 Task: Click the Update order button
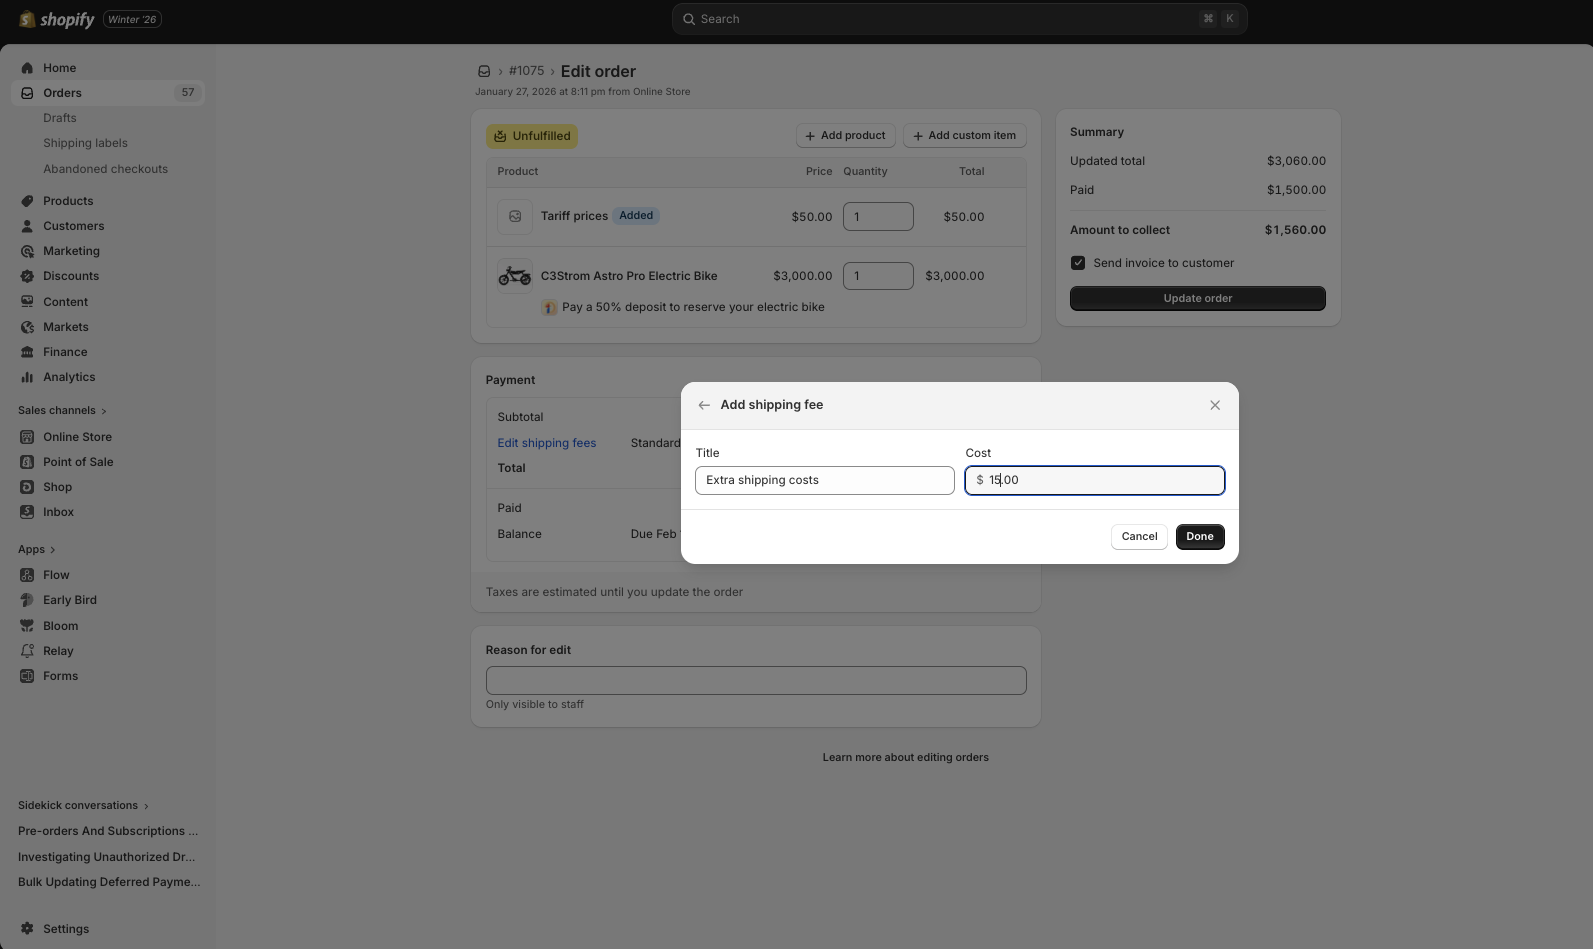tap(1198, 298)
